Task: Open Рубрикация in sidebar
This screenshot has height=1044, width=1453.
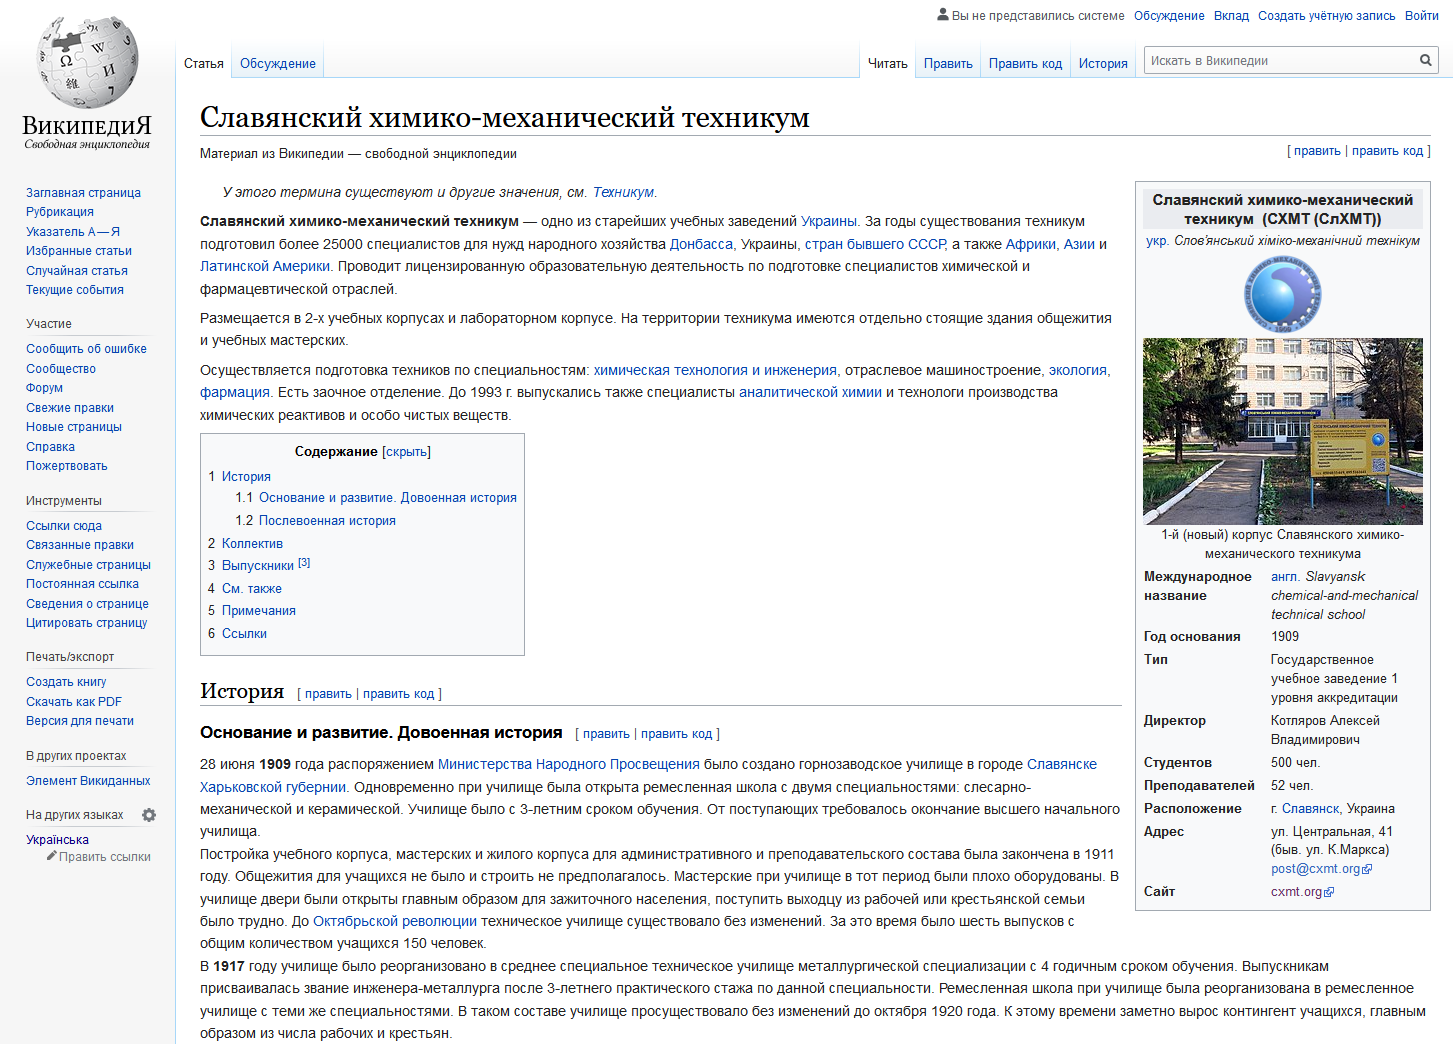Action: 60,212
